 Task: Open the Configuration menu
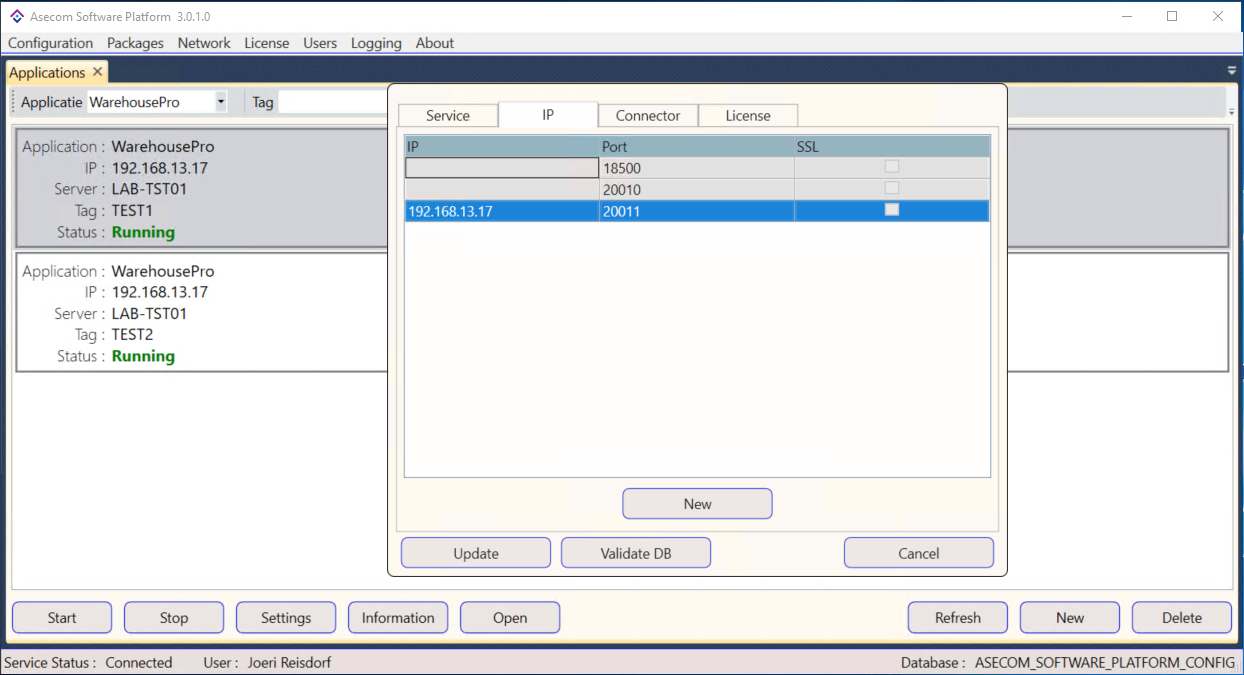point(50,43)
